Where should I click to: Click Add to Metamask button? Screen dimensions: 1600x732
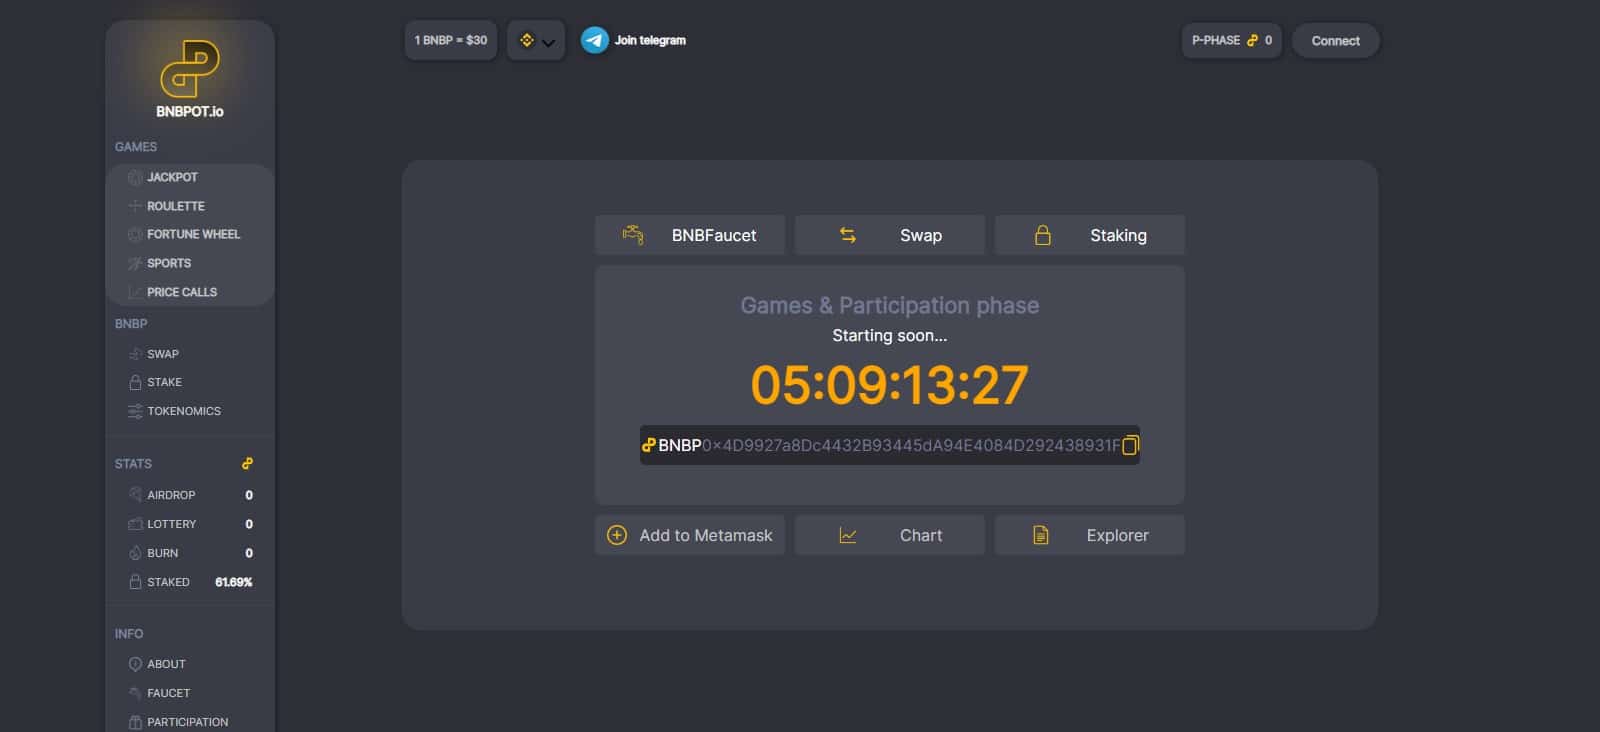point(690,535)
